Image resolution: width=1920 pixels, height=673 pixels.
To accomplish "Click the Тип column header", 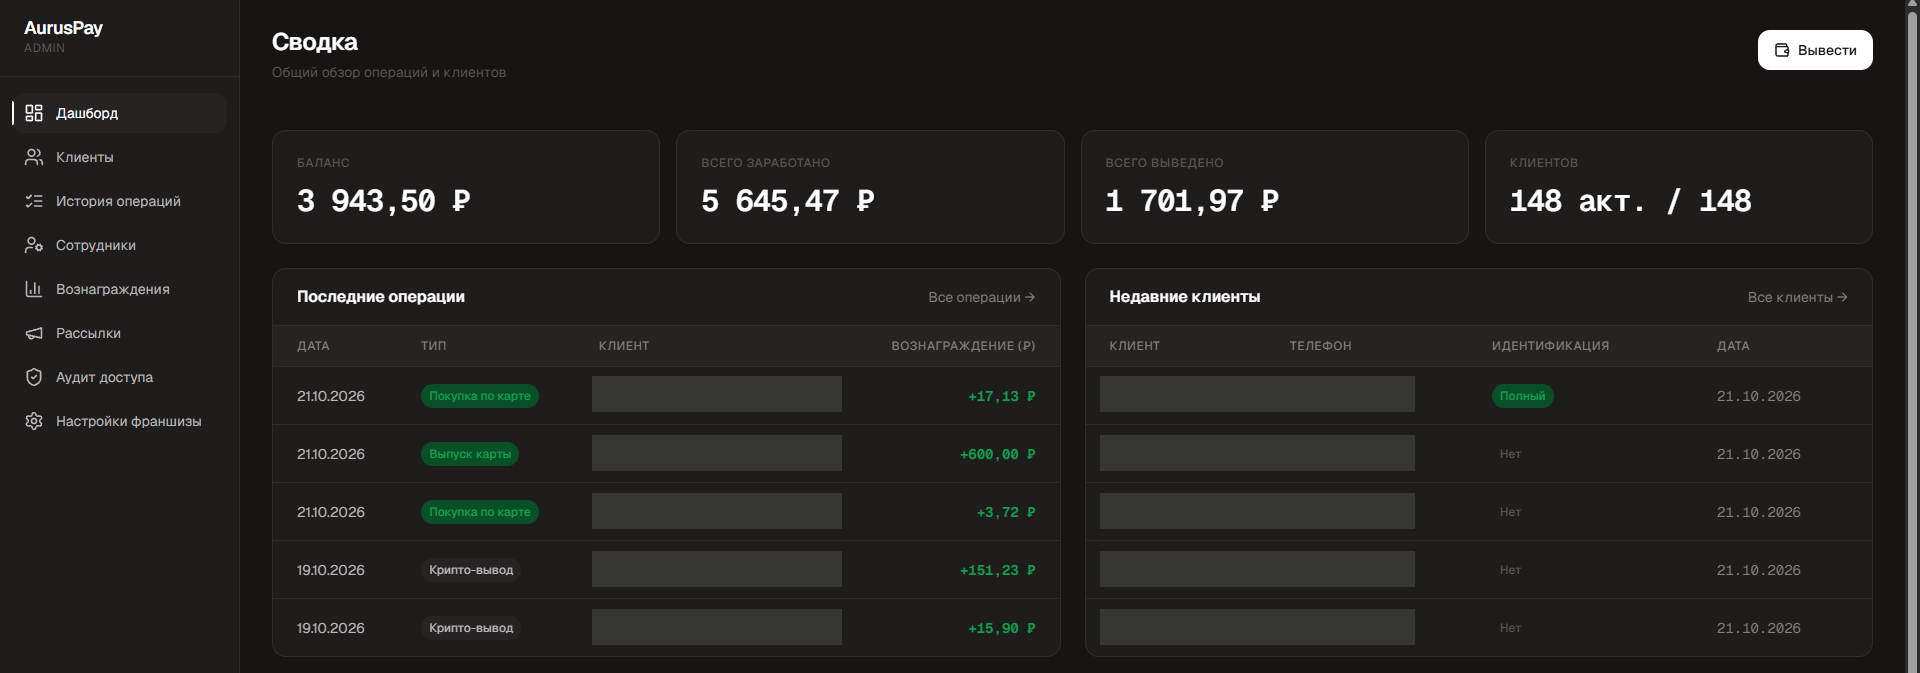I will (x=433, y=346).
